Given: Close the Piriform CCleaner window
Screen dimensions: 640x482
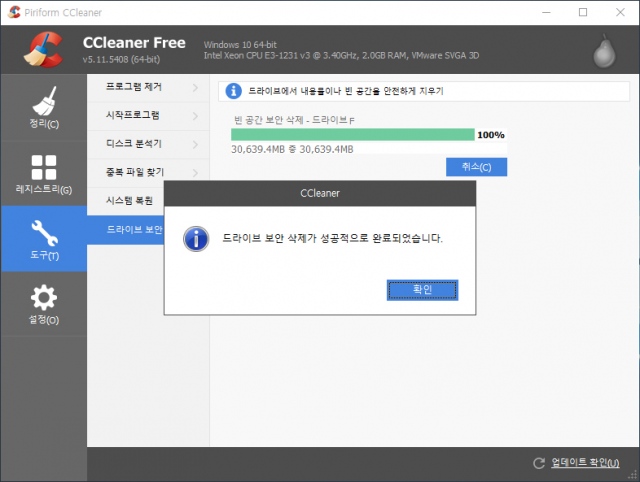Looking at the screenshot, I should (620, 12).
